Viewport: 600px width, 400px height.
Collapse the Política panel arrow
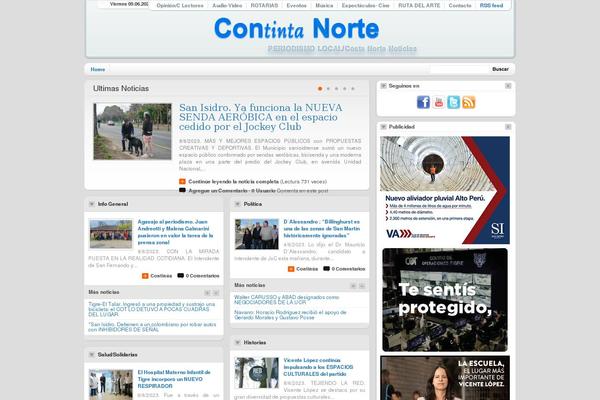(x=238, y=204)
